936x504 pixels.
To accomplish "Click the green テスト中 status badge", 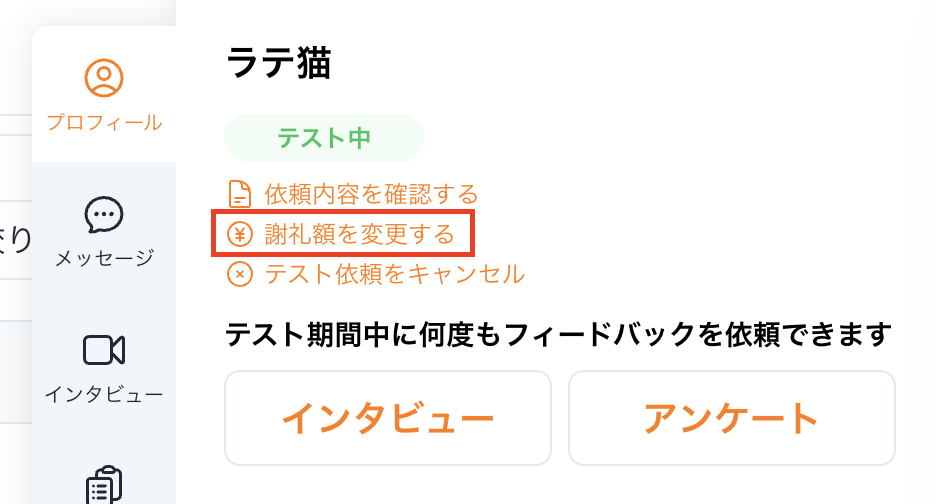I will pyautogui.click(x=324, y=139).
